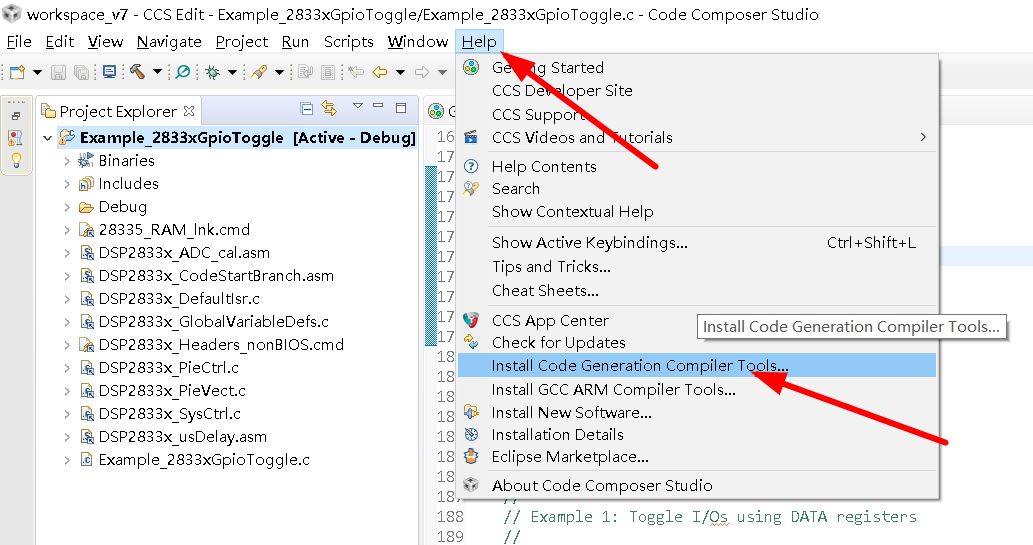The width and height of the screenshot is (1033, 545).
Task: Open the Edit menu
Action: [59, 42]
